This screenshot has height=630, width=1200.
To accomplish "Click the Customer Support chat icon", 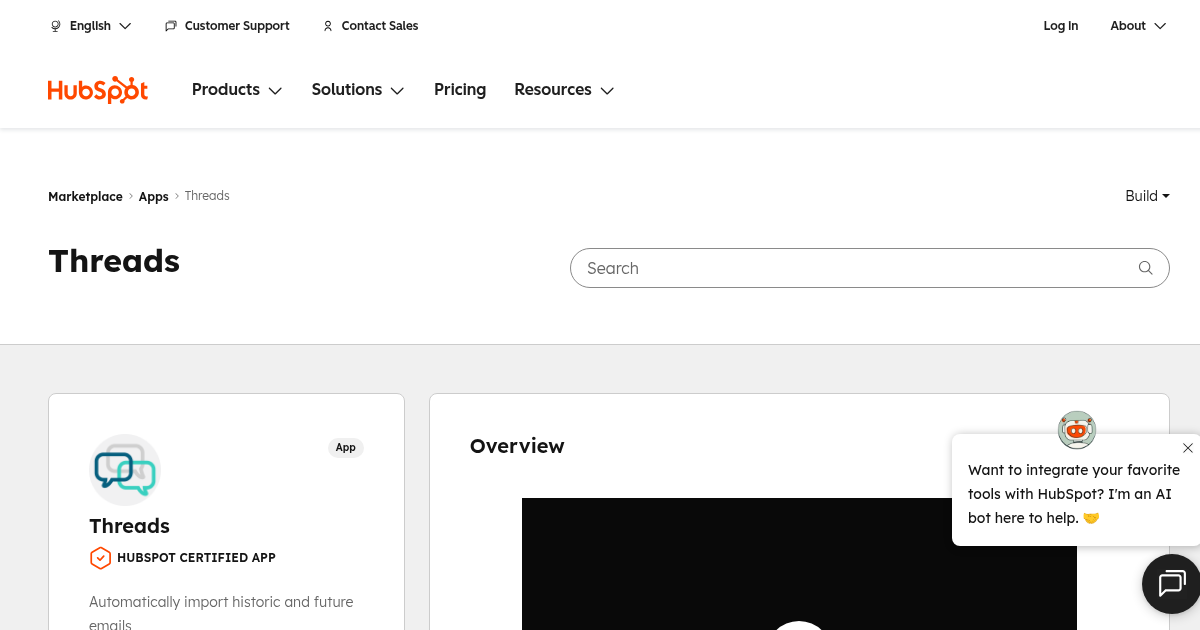I will [171, 26].
